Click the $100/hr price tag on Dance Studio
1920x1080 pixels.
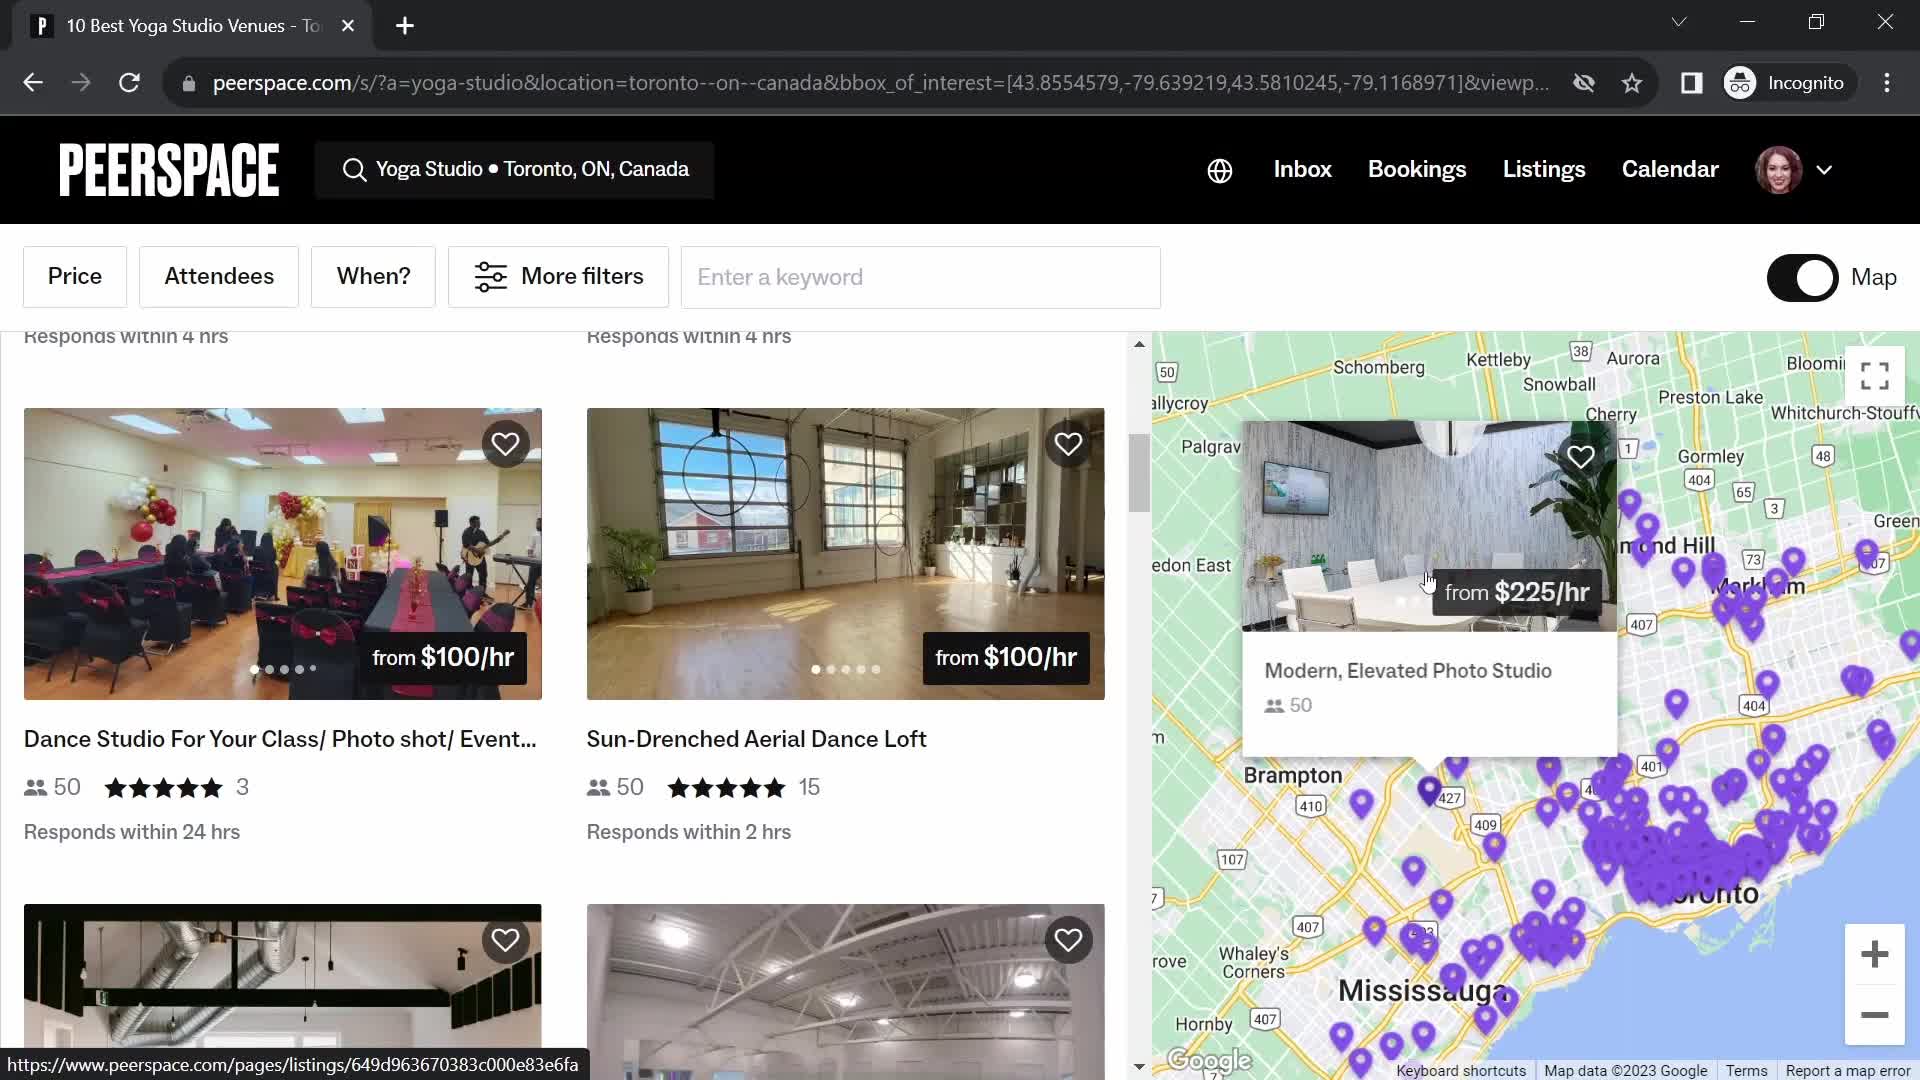[443, 658]
